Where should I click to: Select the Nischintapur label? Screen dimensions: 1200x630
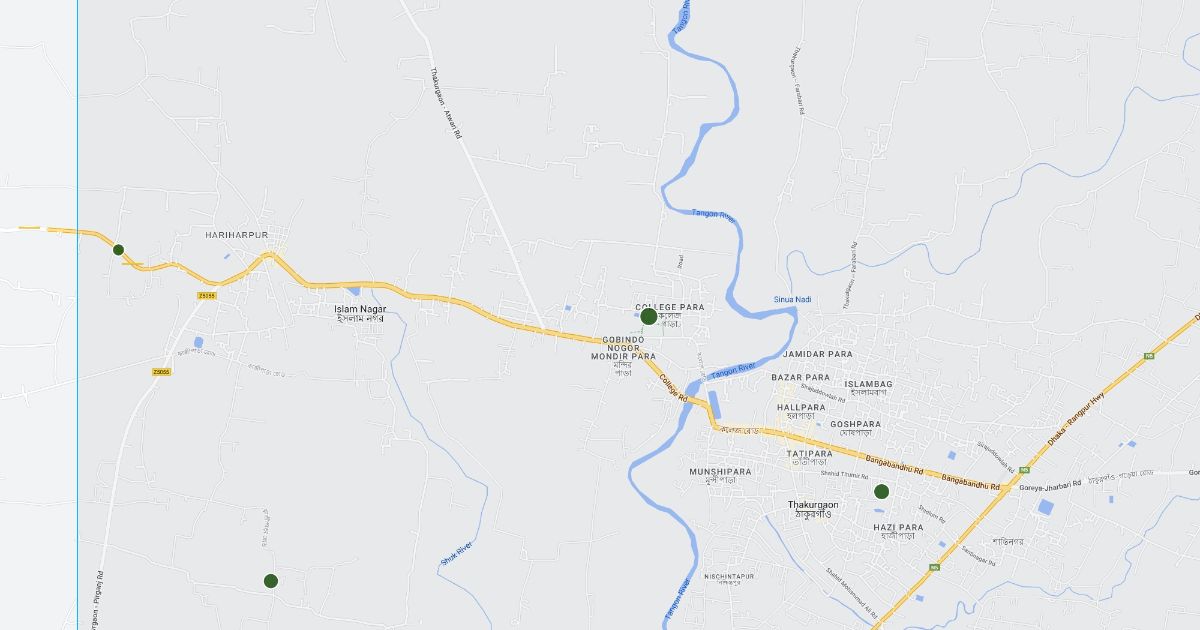click(729, 577)
